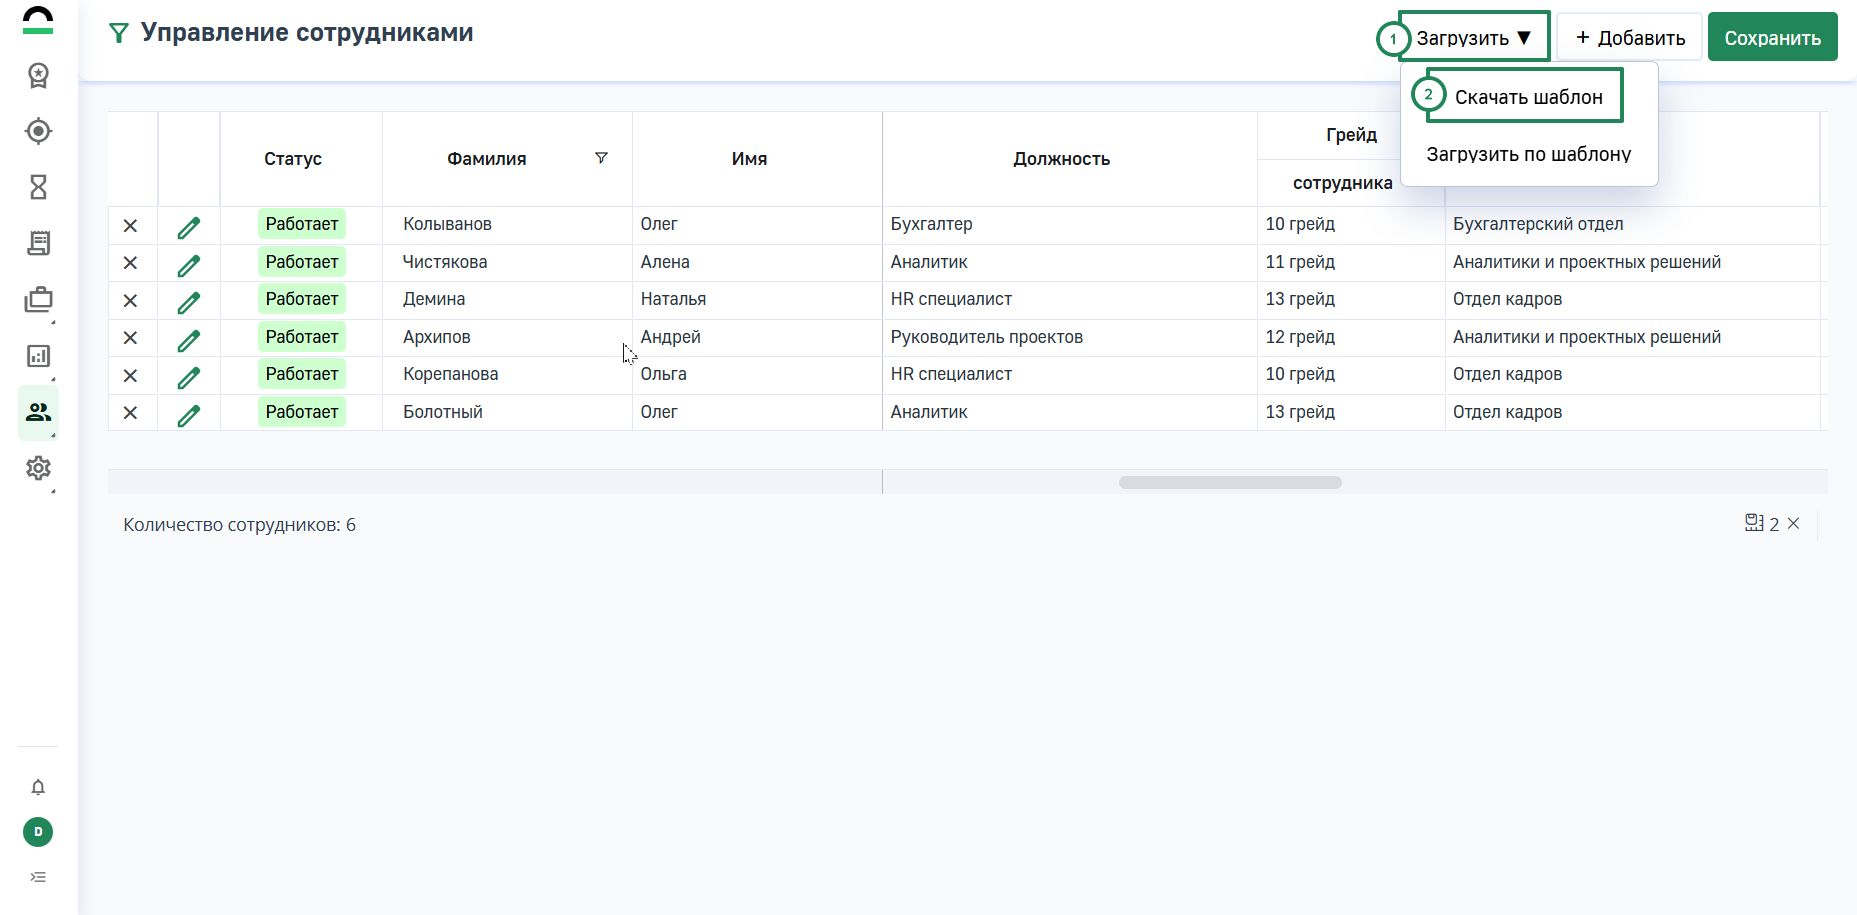Edit Колыванов row with pencil icon
Image resolution: width=1857 pixels, height=915 pixels.
click(188, 227)
